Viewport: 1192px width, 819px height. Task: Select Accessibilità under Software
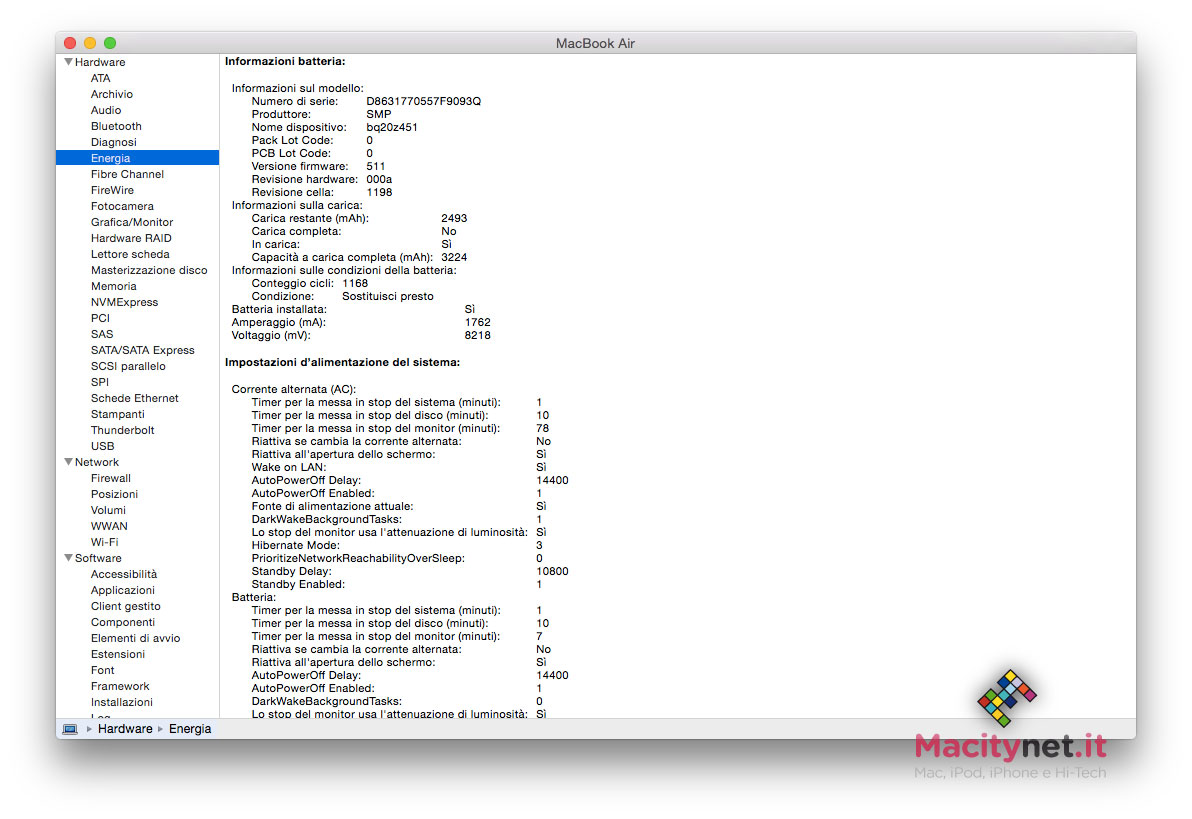click(x=124, y=573)
